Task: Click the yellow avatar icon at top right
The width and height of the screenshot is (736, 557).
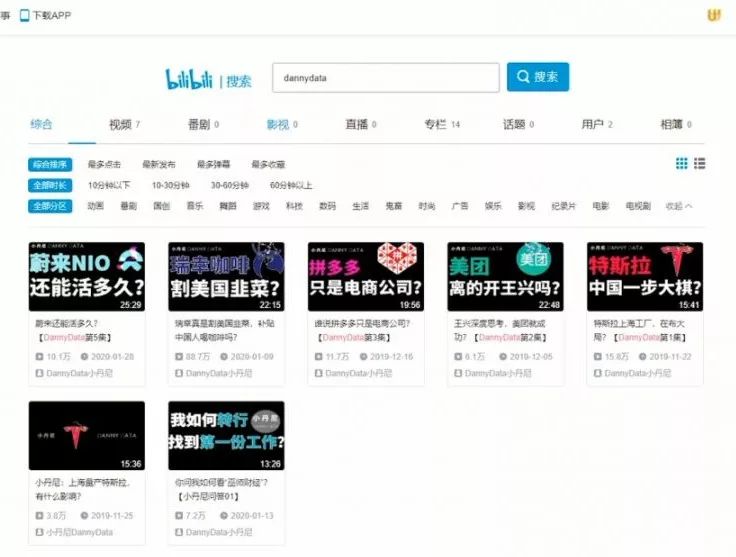Action: pos(714,15)
